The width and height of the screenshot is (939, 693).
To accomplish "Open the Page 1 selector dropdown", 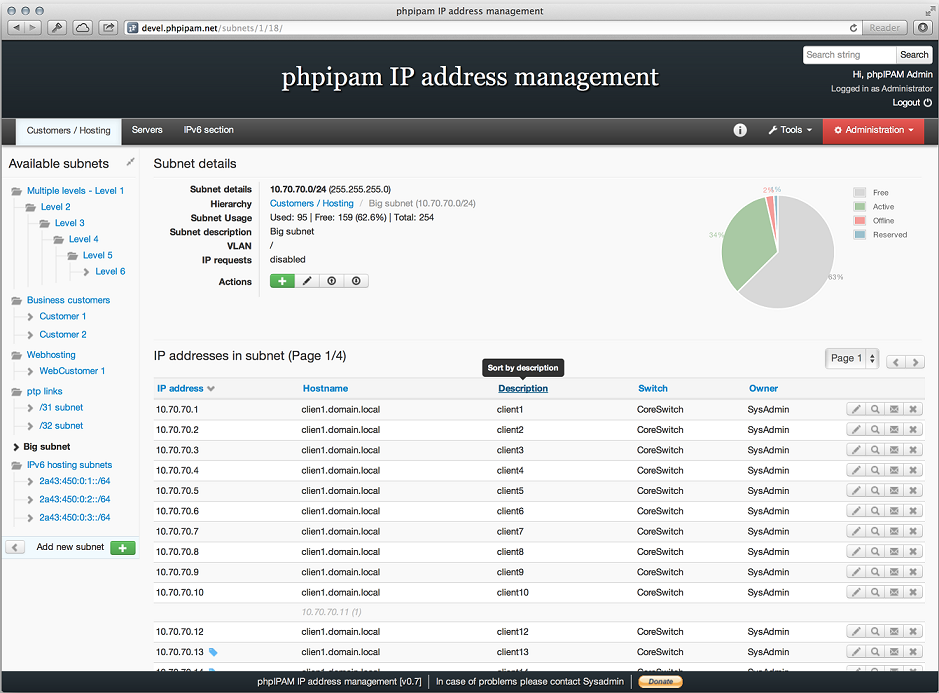I will point(852,358).
